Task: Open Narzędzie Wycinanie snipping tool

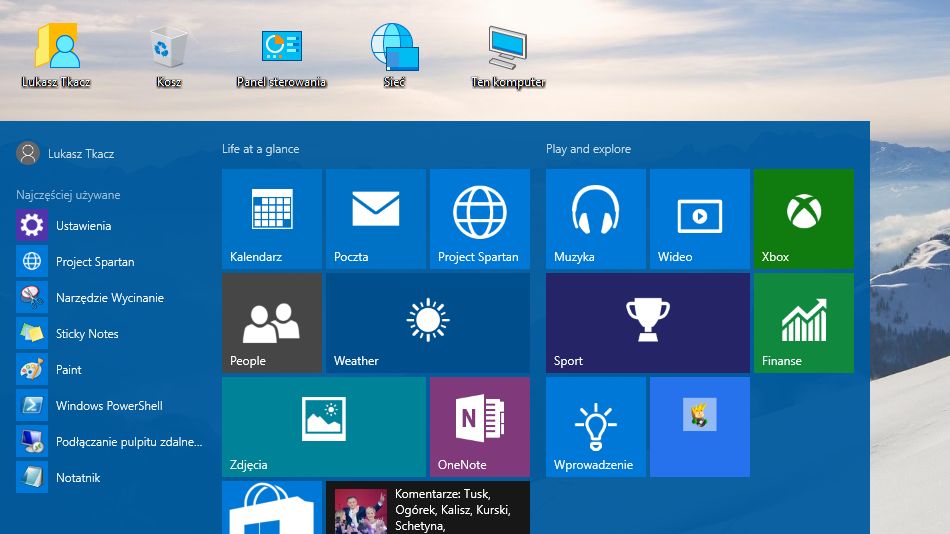Action: click(x=110, y=298)
